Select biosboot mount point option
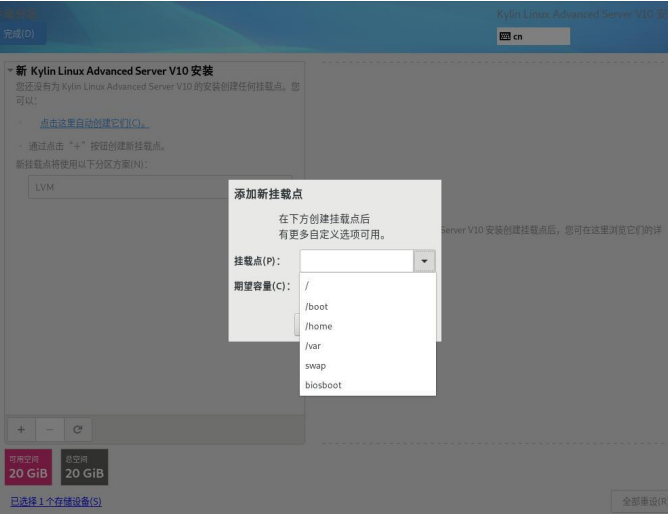This screenshot has width=668, height=514. (368, 385)
